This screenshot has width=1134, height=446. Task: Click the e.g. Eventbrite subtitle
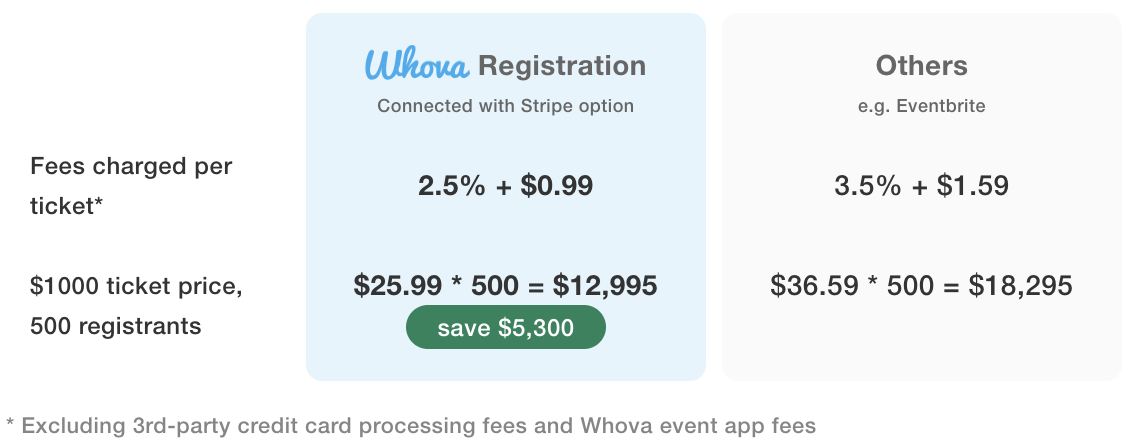[x=921, y=106]
